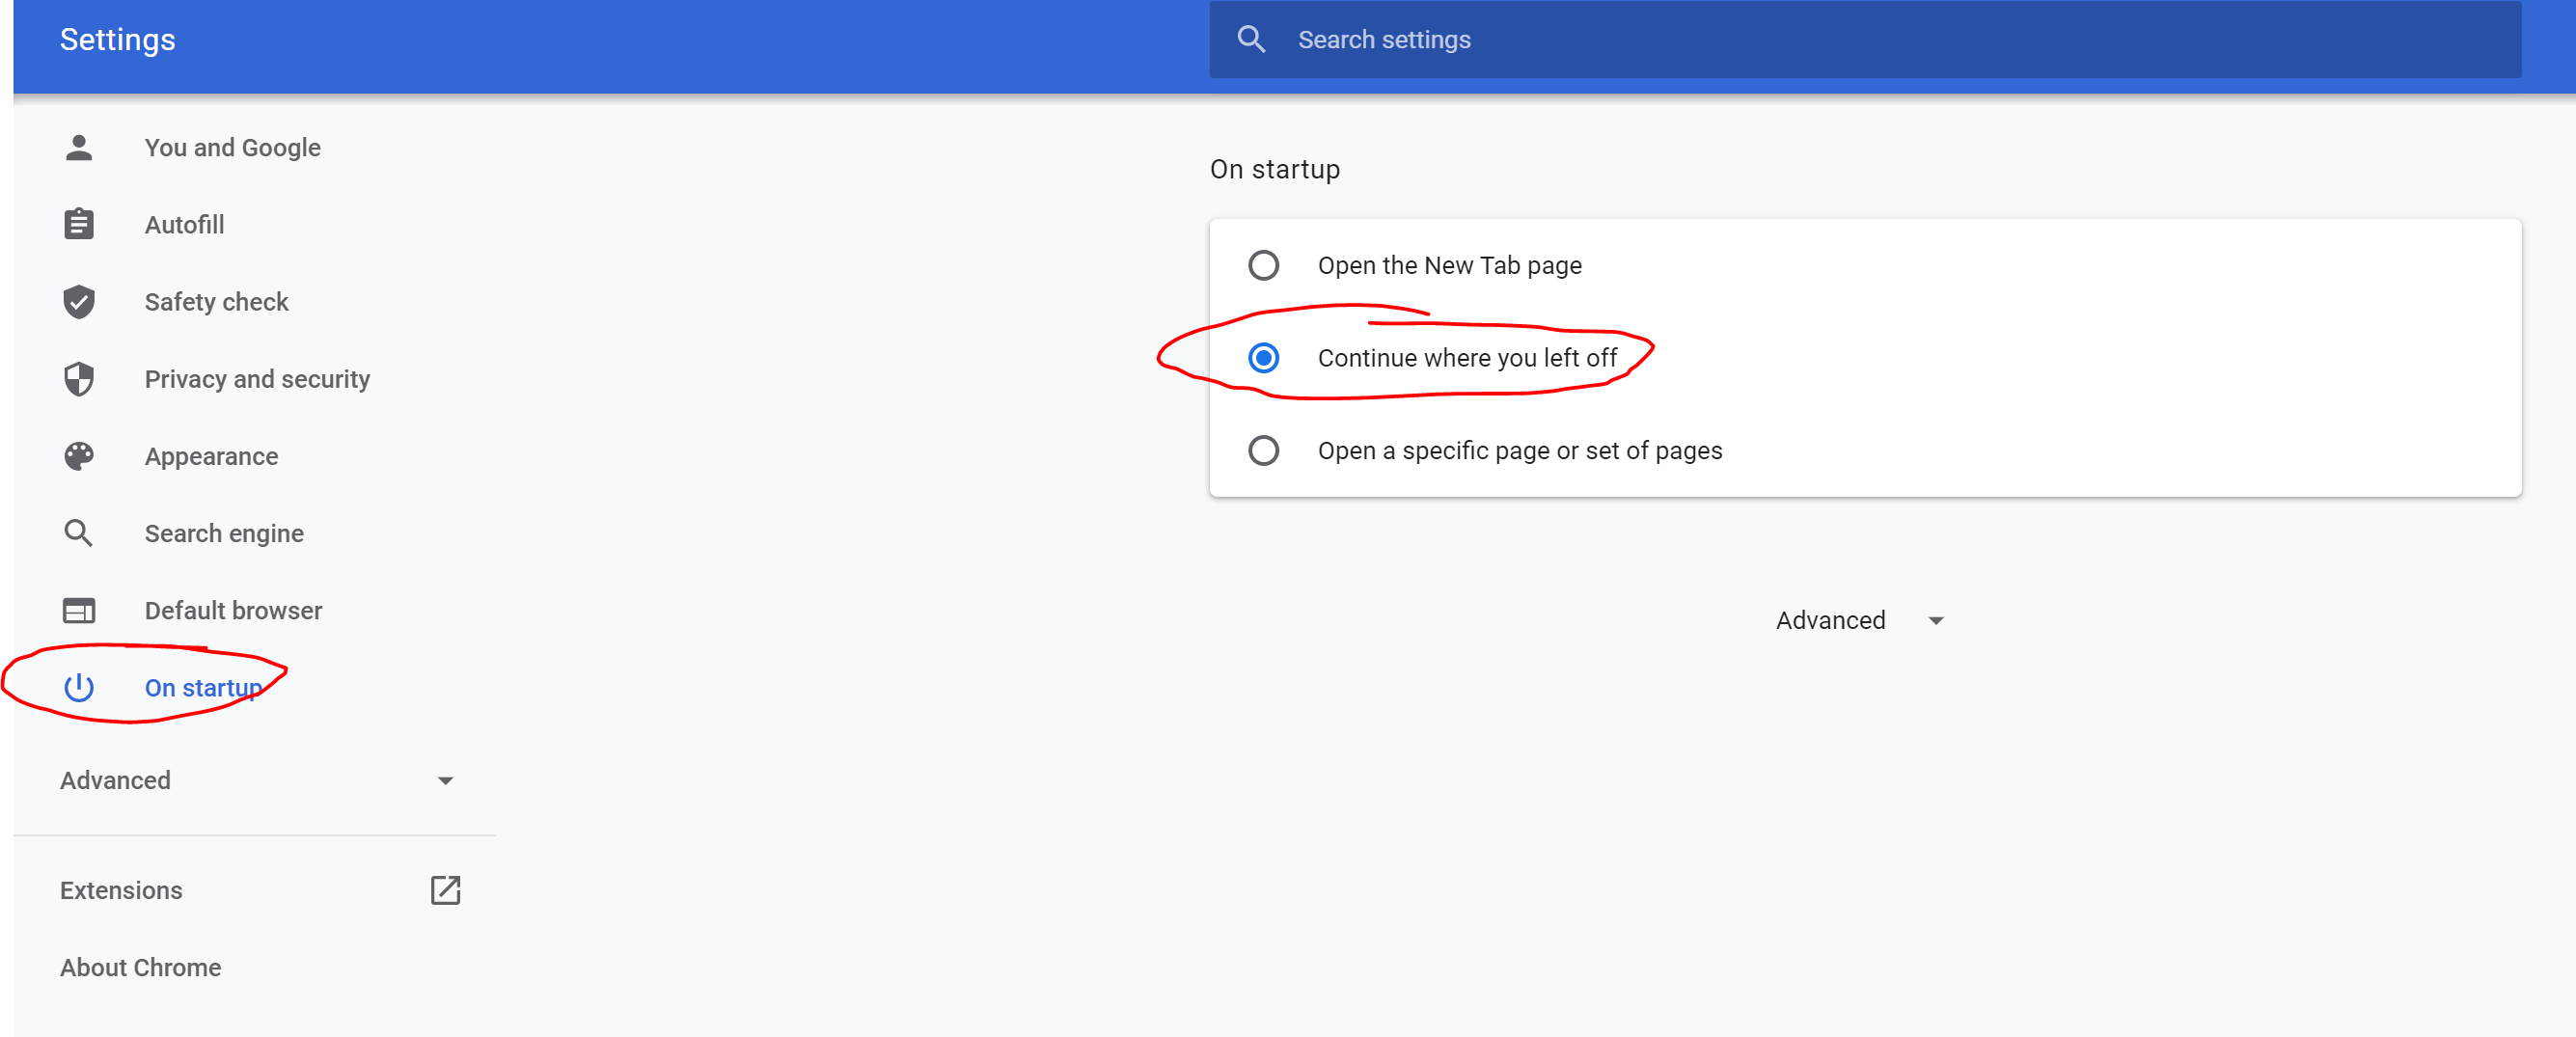Go to Privacy and security settings

click(x=257, y=379)
